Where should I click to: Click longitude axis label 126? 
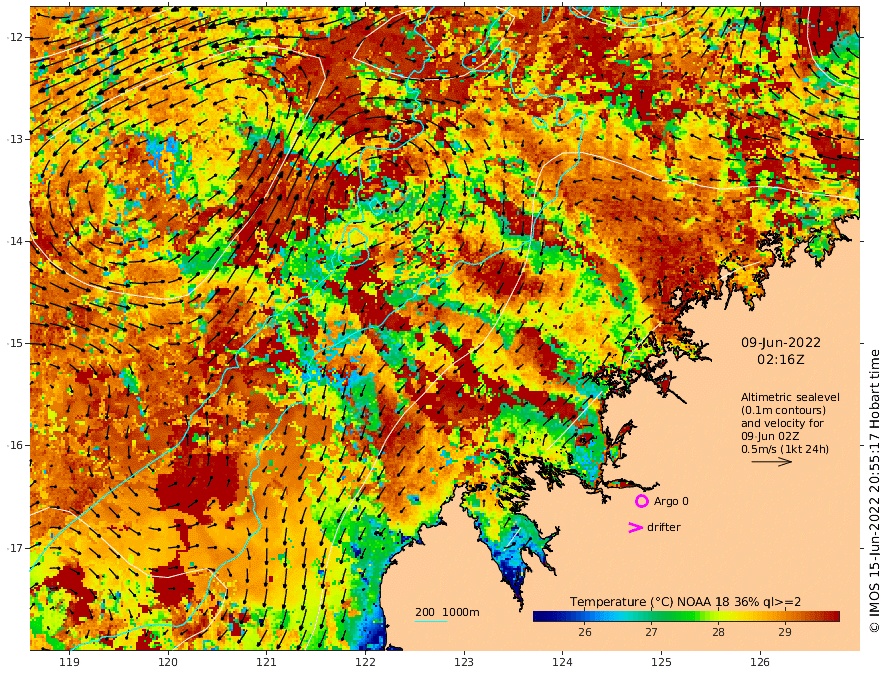coord(760,663)
